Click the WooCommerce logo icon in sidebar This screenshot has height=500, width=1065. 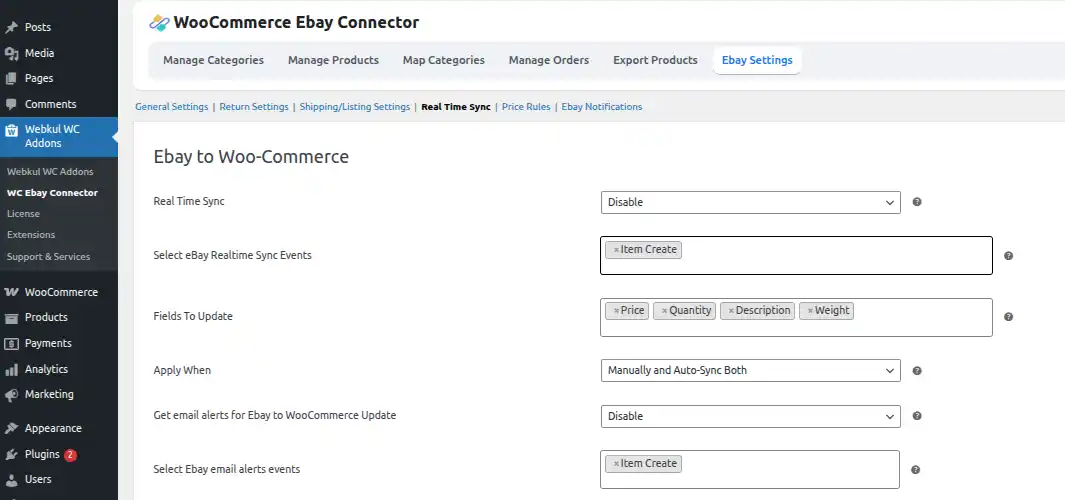click(x=12, y=292)
